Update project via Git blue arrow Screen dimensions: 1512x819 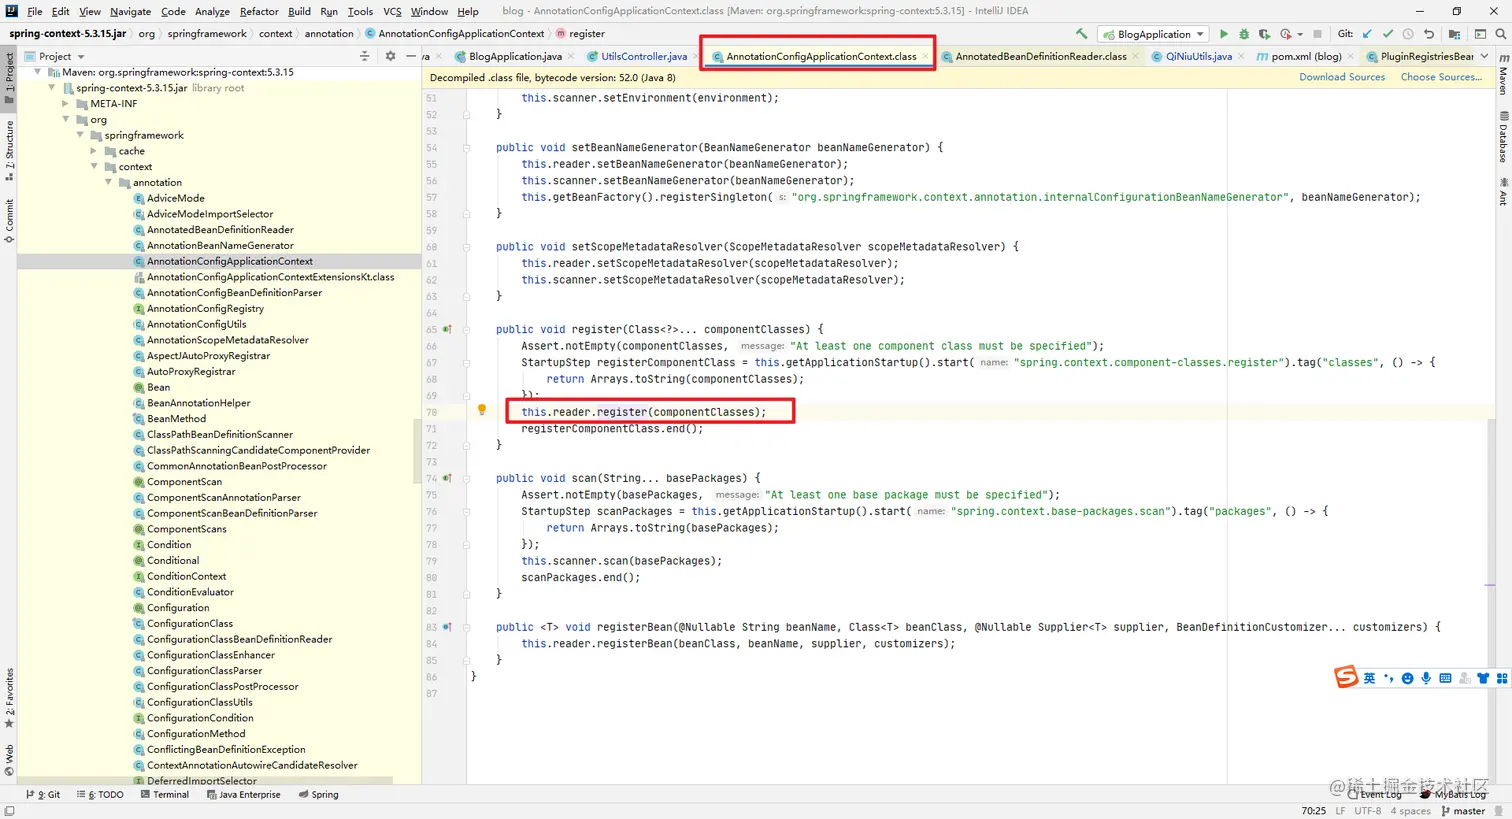click(1367, 34)
